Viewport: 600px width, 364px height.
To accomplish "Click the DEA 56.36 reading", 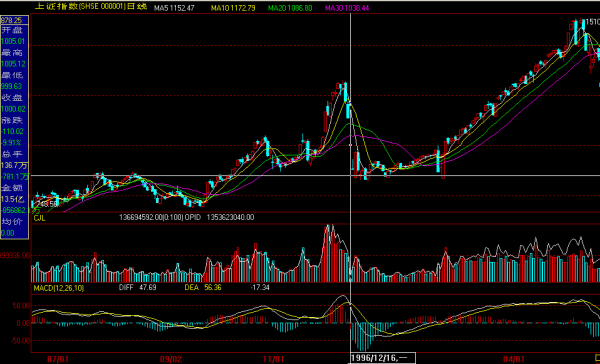I will [x=203, y=287].
